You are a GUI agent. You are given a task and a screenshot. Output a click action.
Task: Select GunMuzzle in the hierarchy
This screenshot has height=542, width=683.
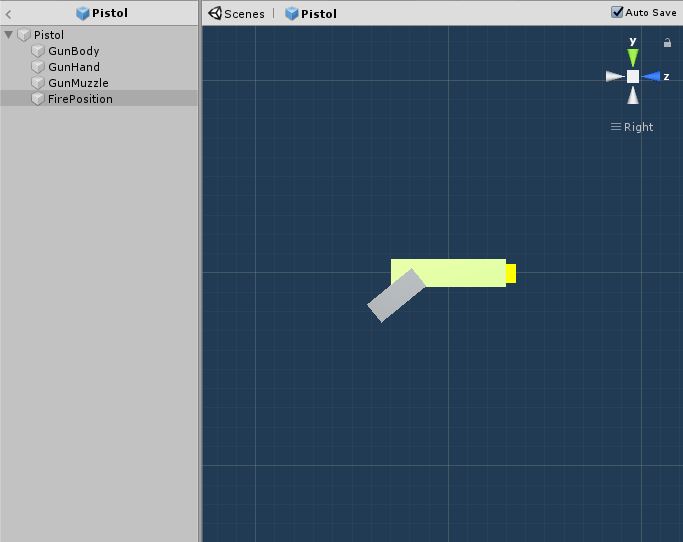(99, 83)
